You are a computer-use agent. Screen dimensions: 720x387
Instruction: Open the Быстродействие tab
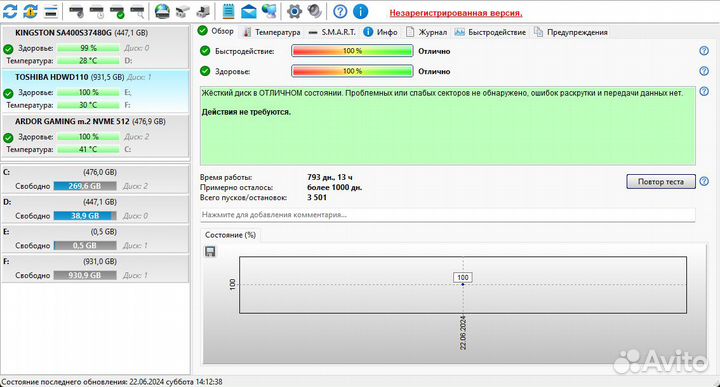490,32
